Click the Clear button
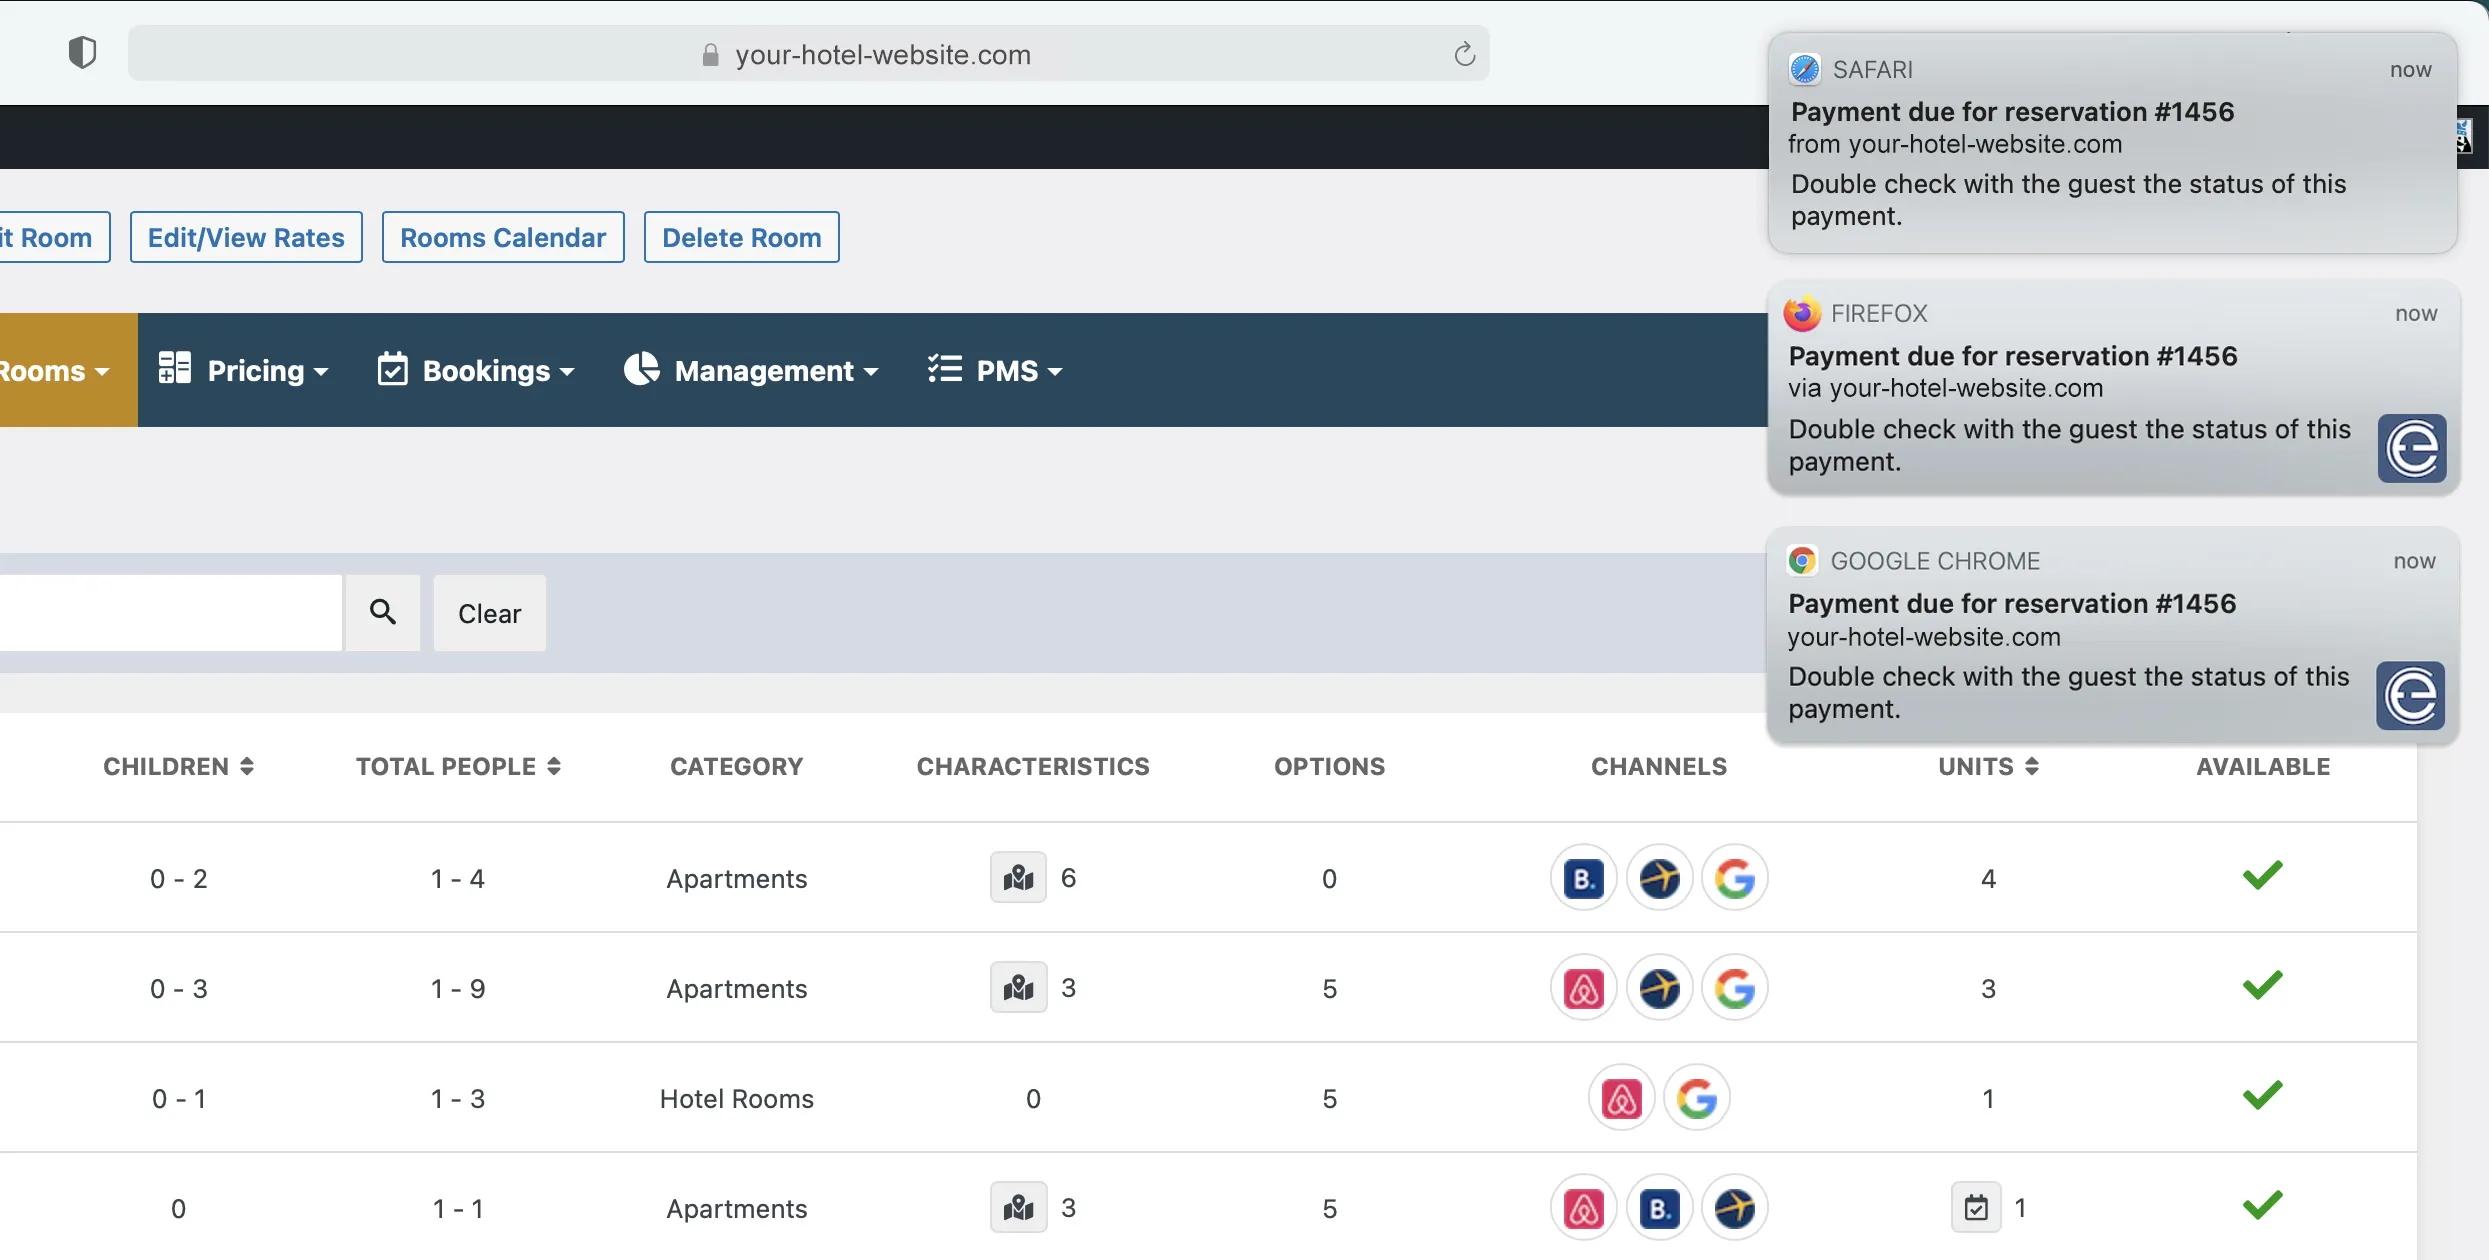This screenshot has width=2489, height=1260. coord(489,613)
